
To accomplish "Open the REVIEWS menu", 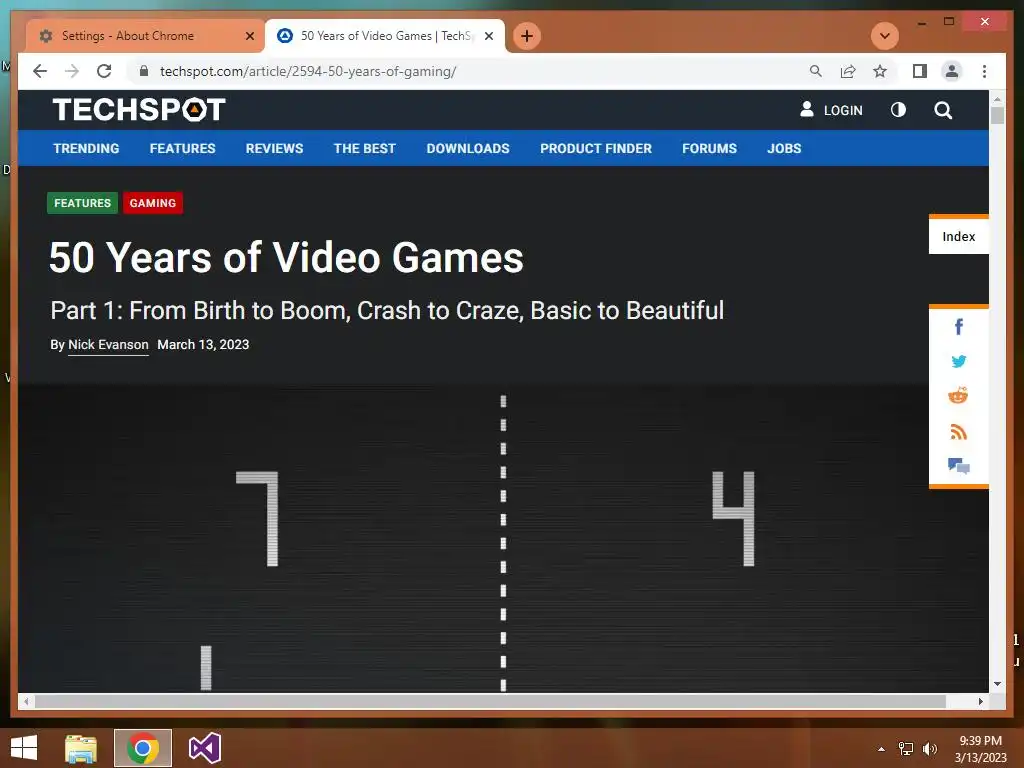I will 274,148.
